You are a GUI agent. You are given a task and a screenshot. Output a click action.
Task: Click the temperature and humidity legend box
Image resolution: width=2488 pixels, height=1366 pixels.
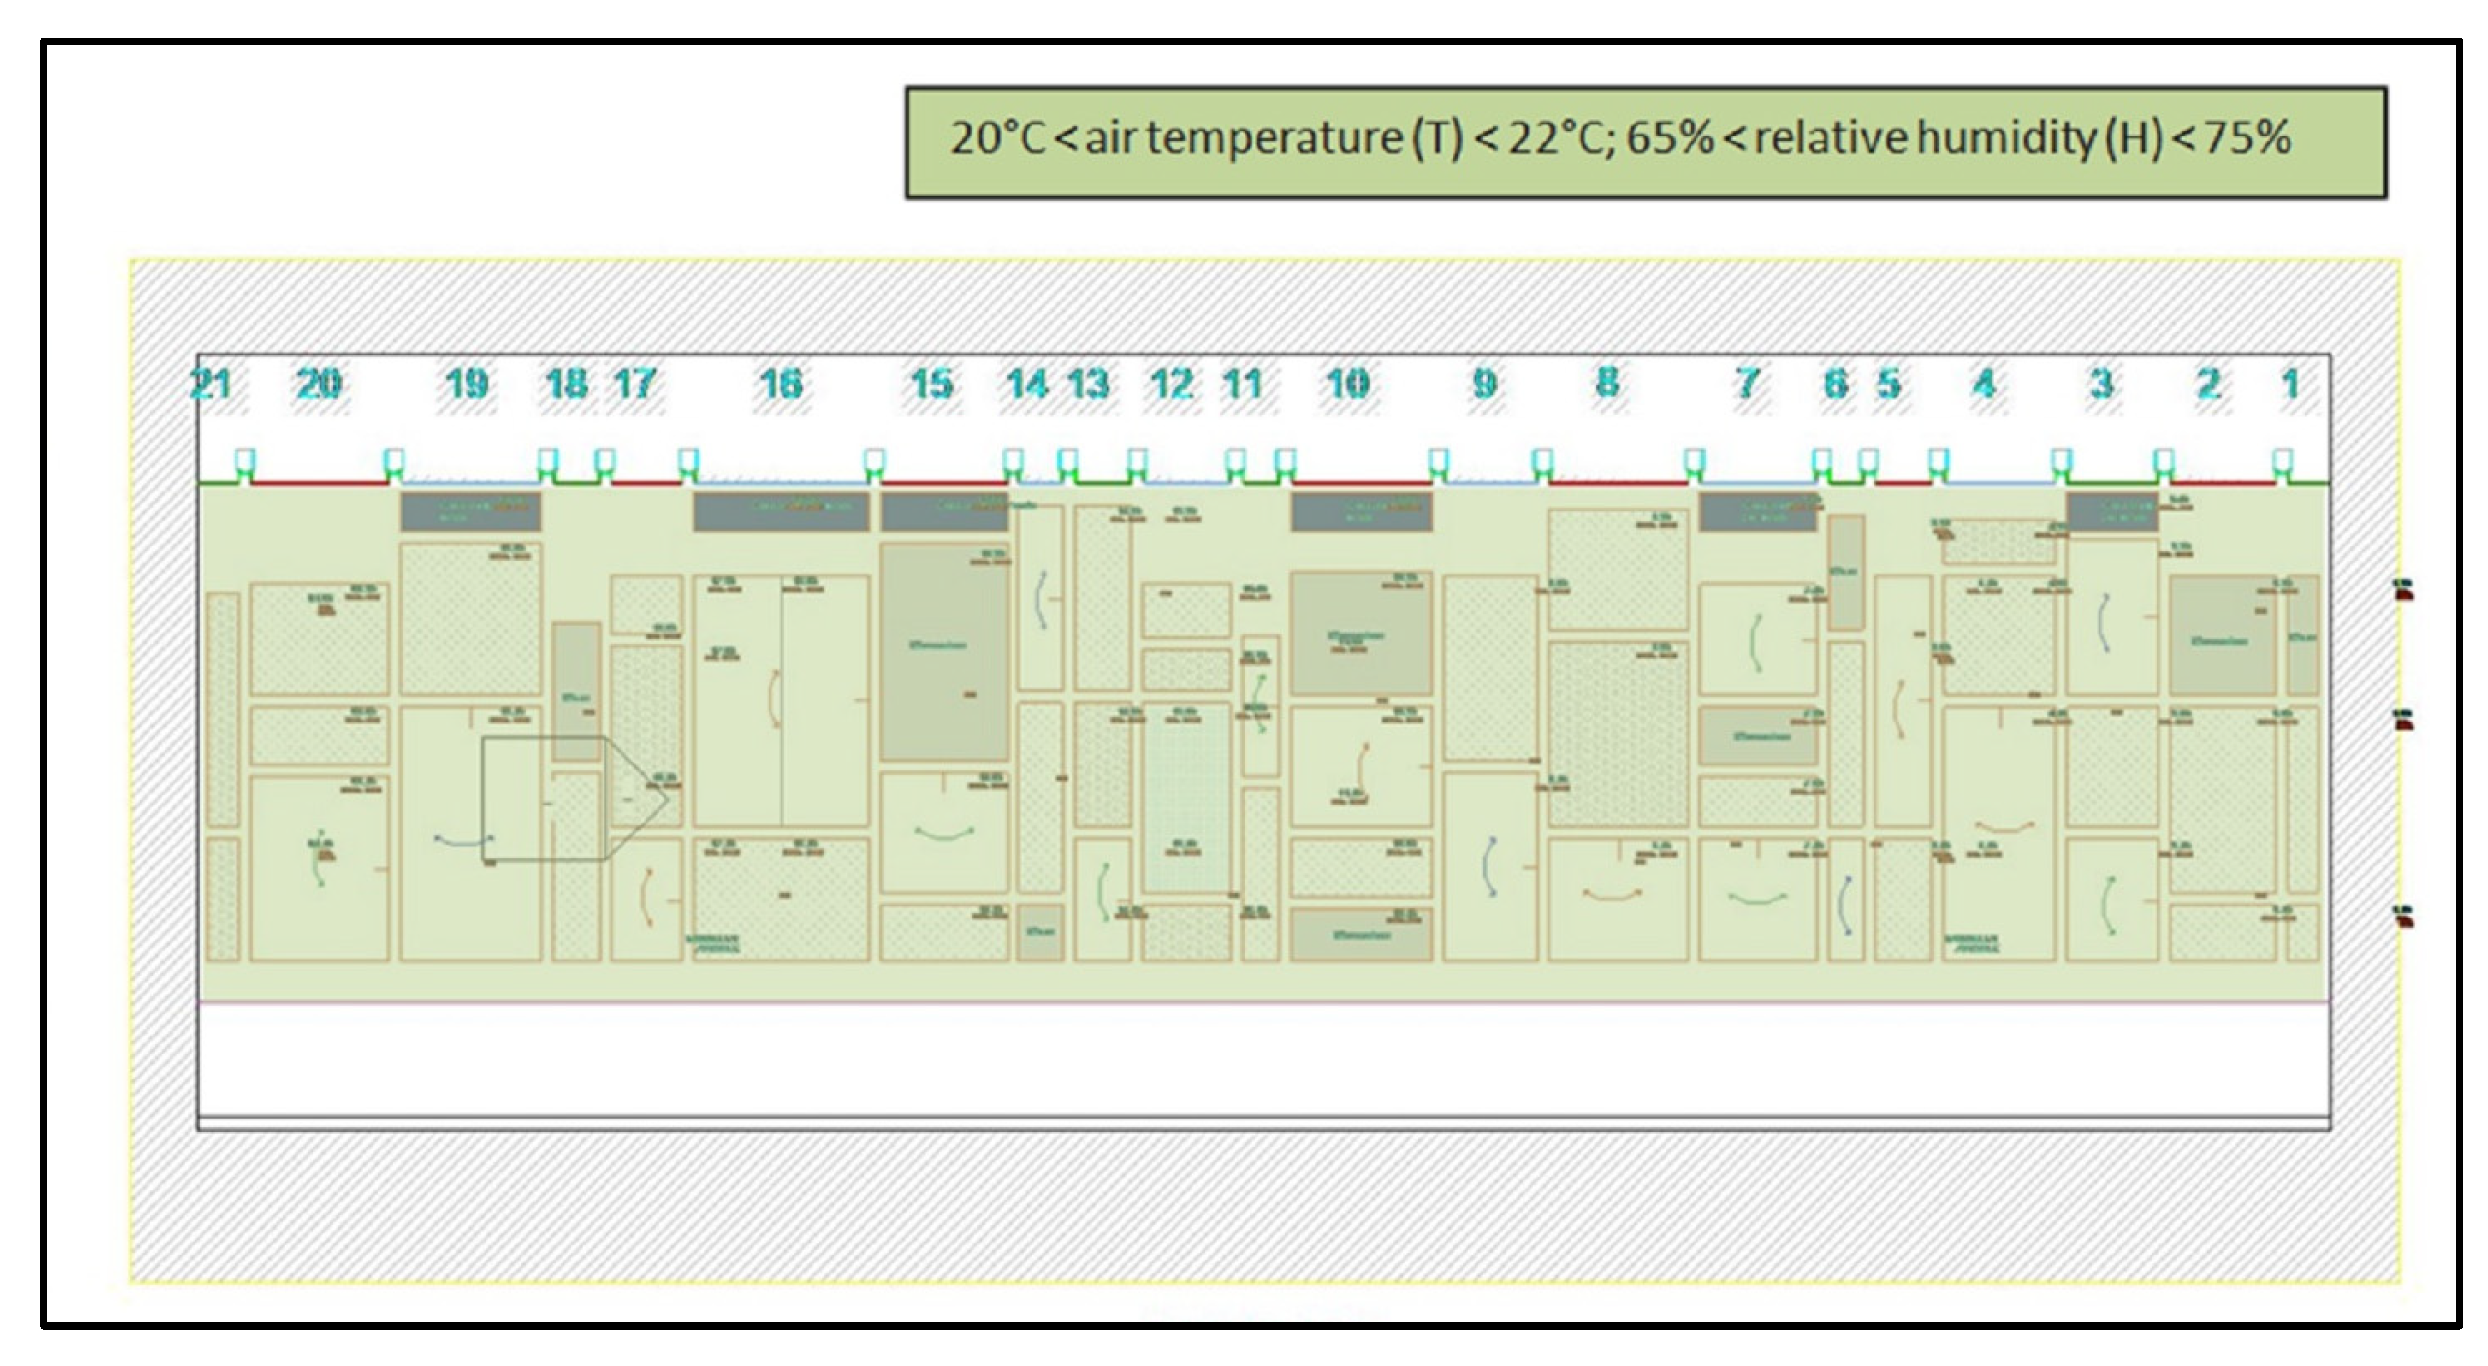point(1645,142)
